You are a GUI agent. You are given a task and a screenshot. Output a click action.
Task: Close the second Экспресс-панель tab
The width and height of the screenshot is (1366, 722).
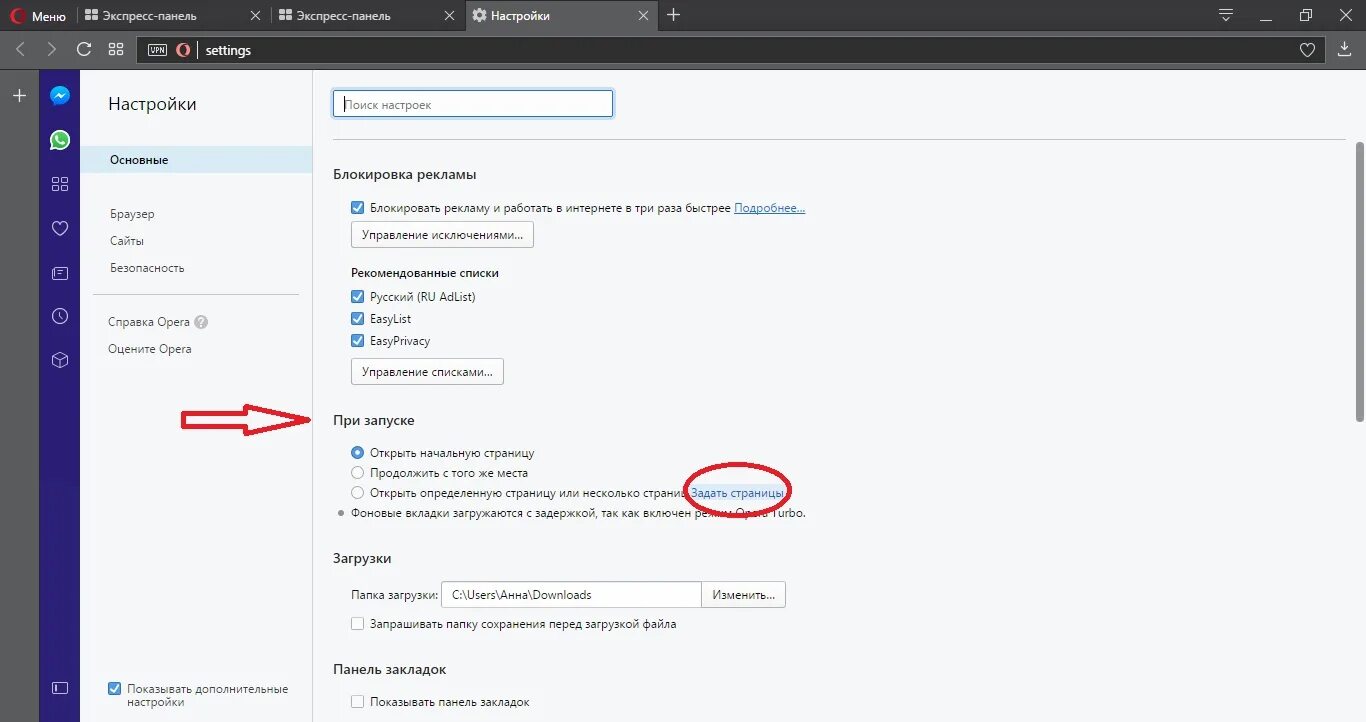[x=449, y=16]
